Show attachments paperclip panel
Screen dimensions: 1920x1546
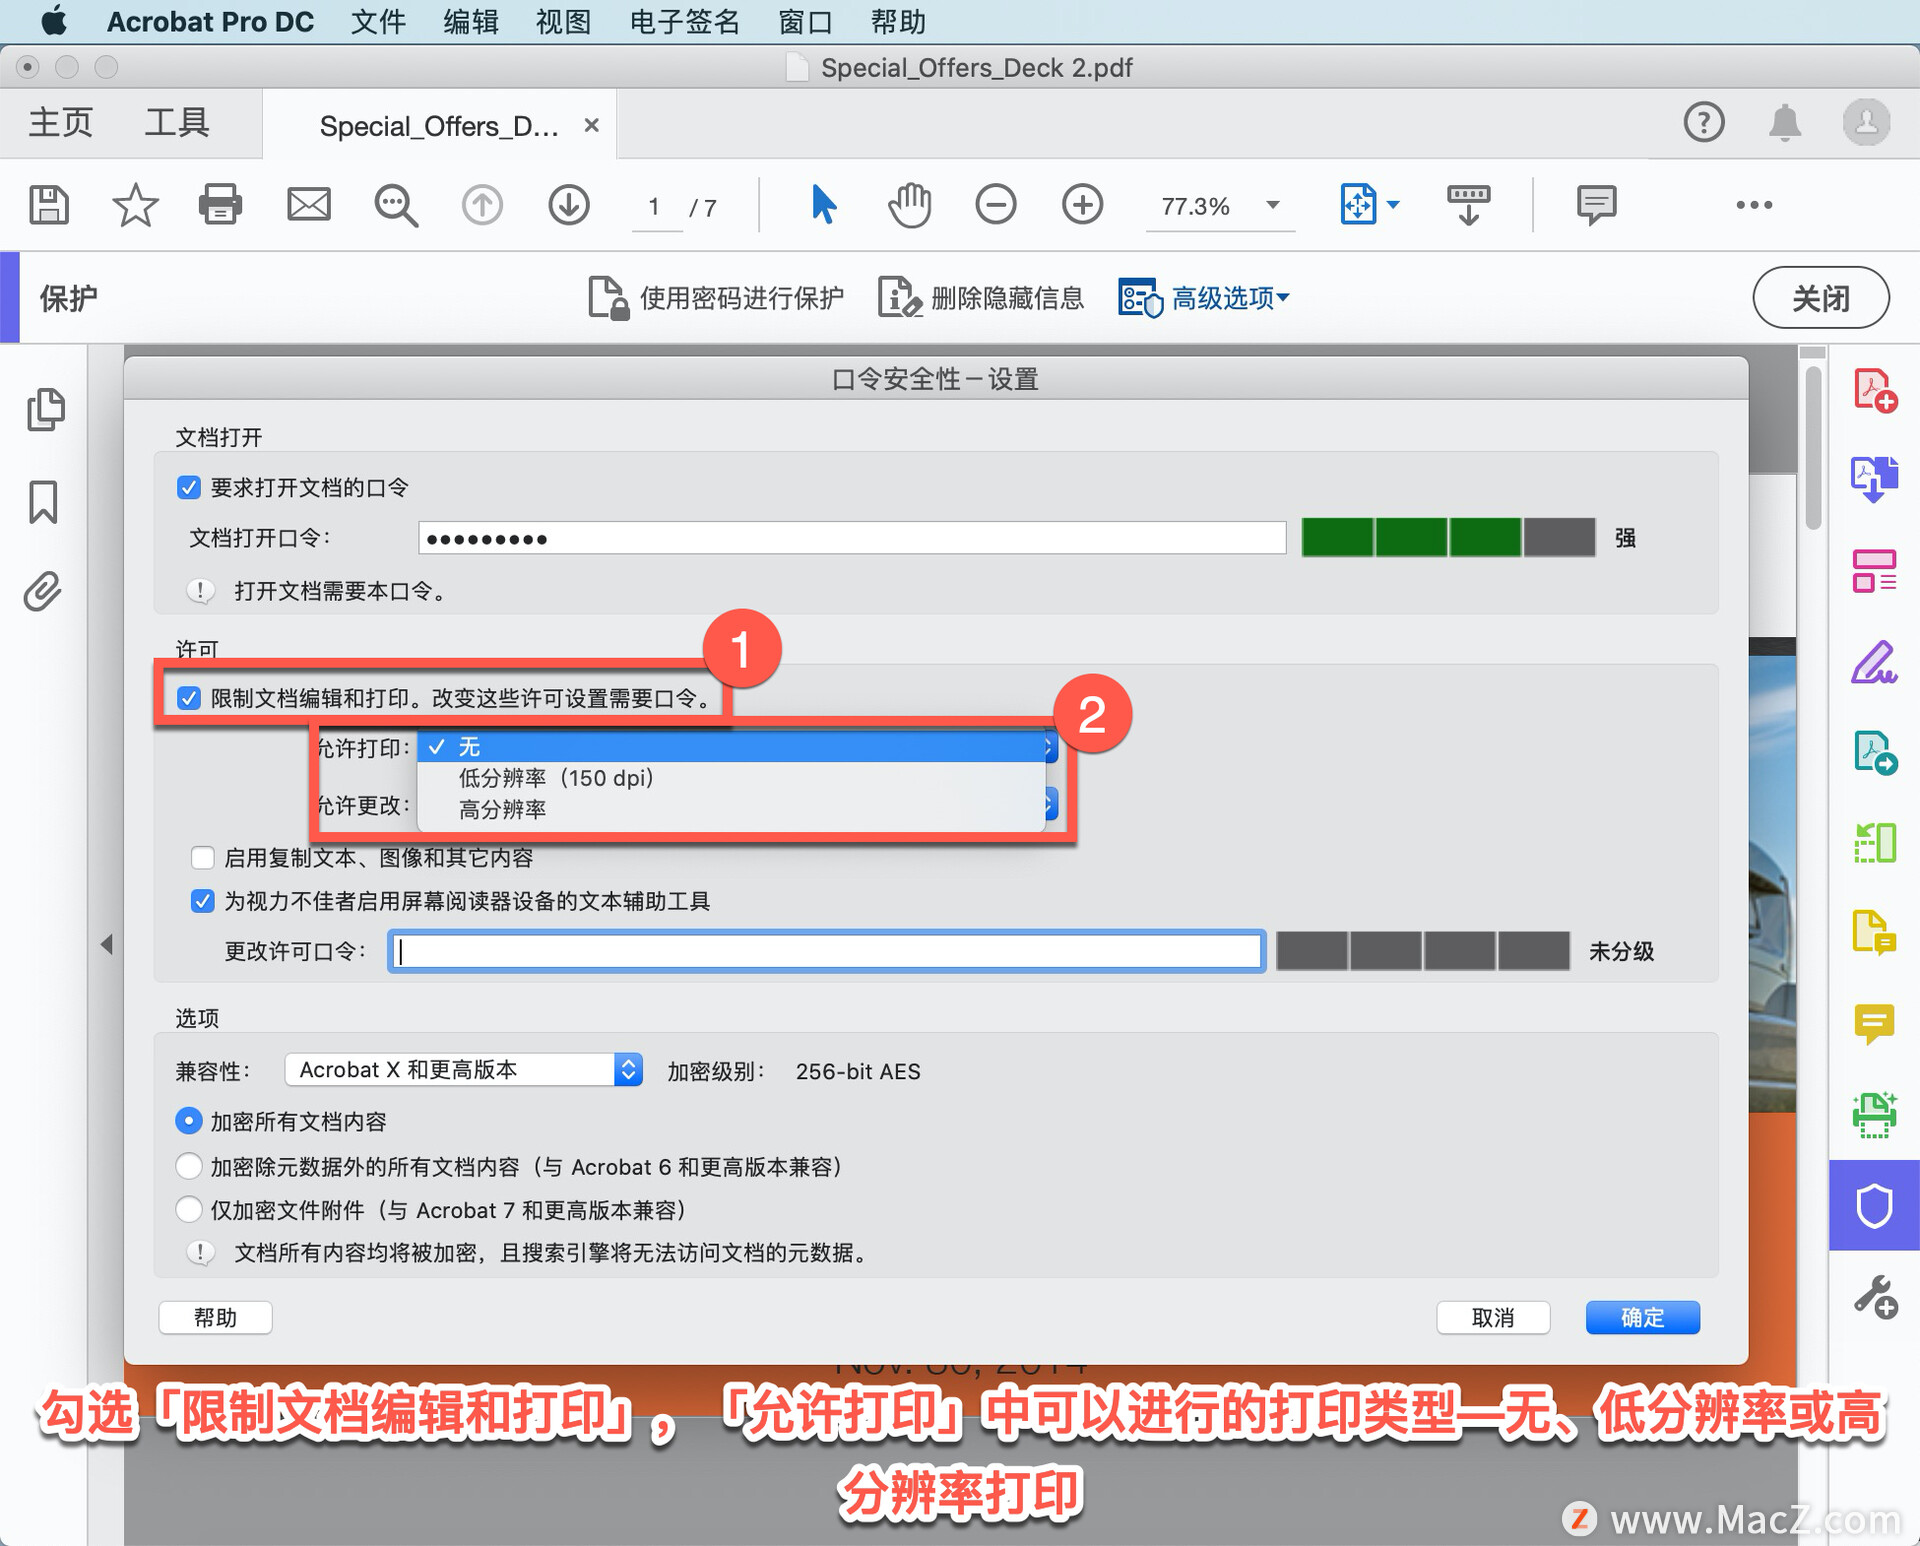tap(43, 591)
